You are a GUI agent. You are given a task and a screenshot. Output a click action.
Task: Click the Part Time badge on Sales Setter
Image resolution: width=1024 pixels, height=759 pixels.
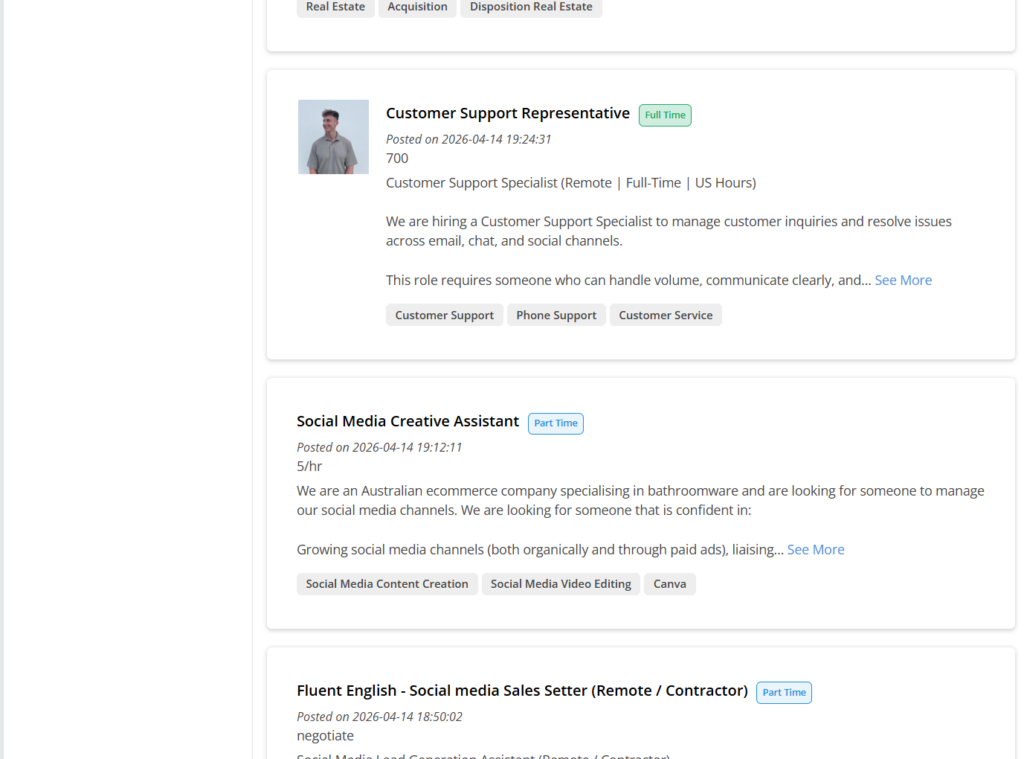pos(783,692)
